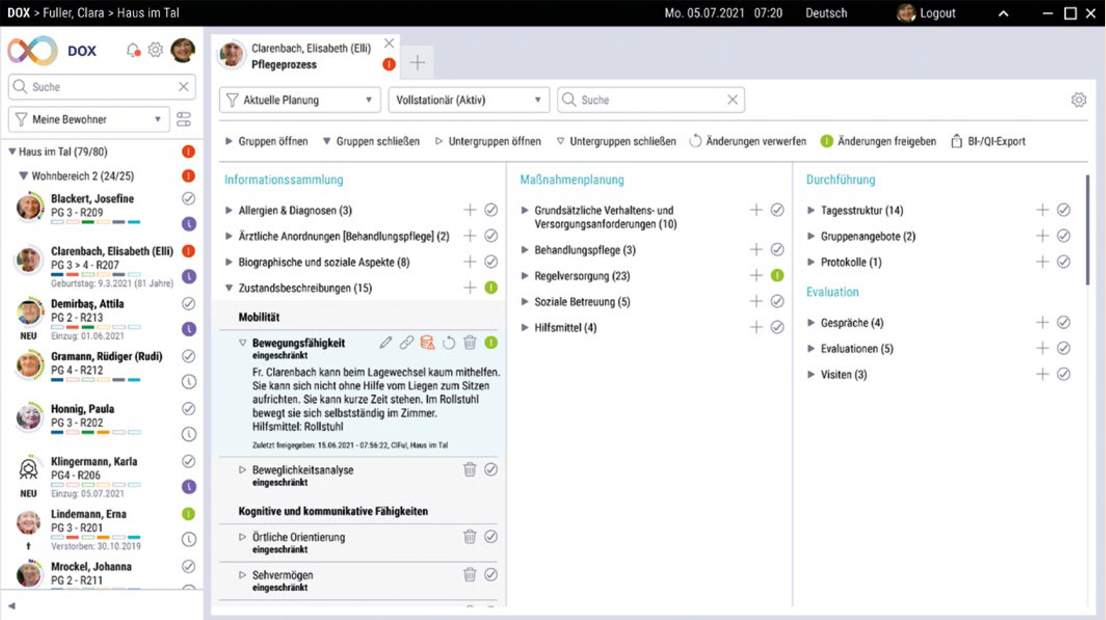Toggle check mark for Behandlungspflege (3)

777,250
